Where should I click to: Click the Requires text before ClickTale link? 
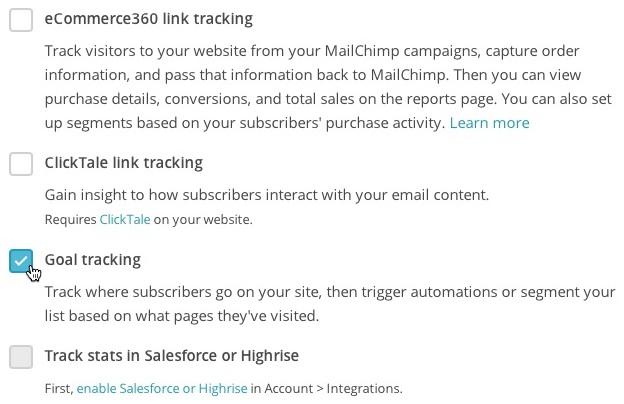pyautogui.click(x=70, y=220)
